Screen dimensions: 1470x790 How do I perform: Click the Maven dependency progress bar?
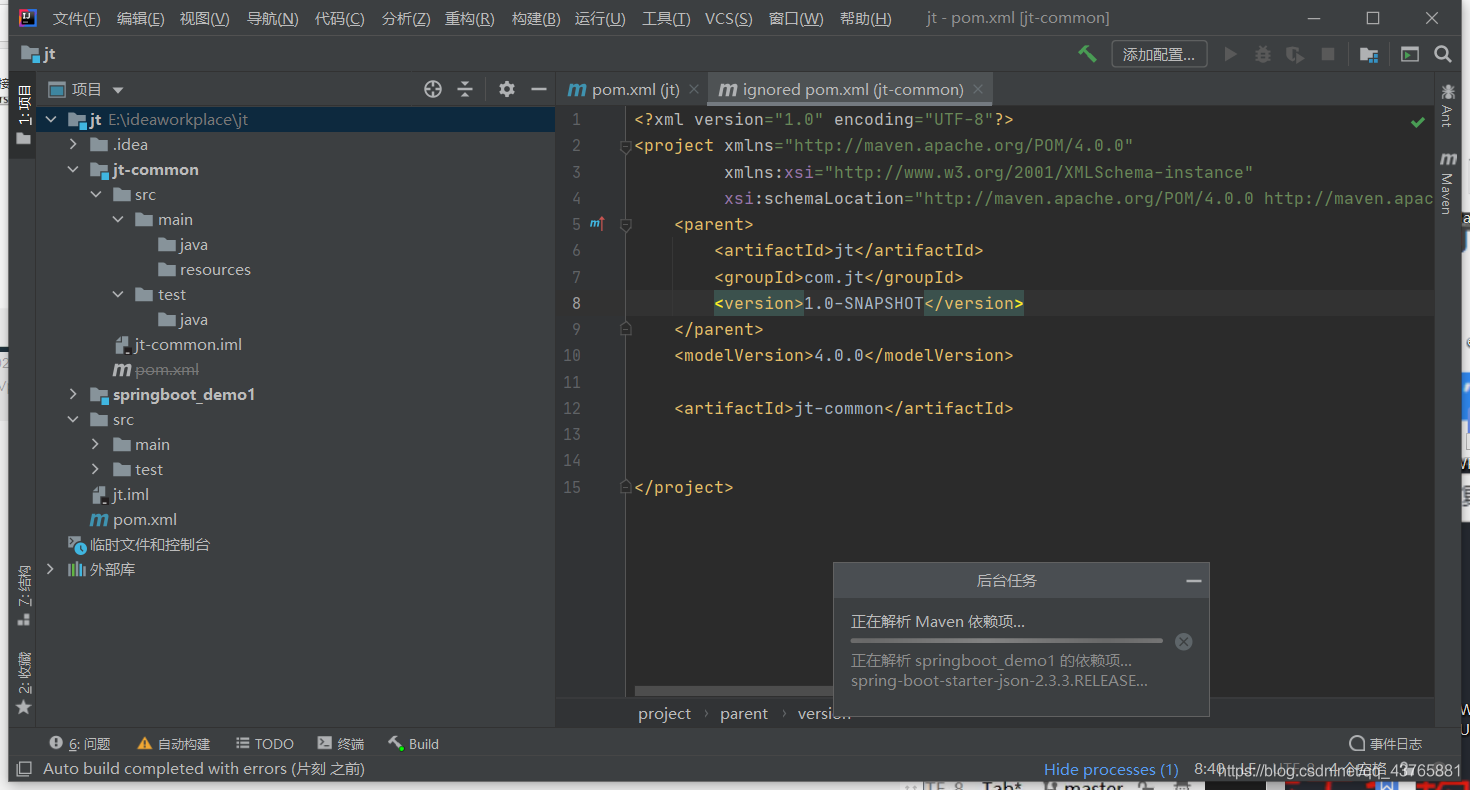(1006, 641)
